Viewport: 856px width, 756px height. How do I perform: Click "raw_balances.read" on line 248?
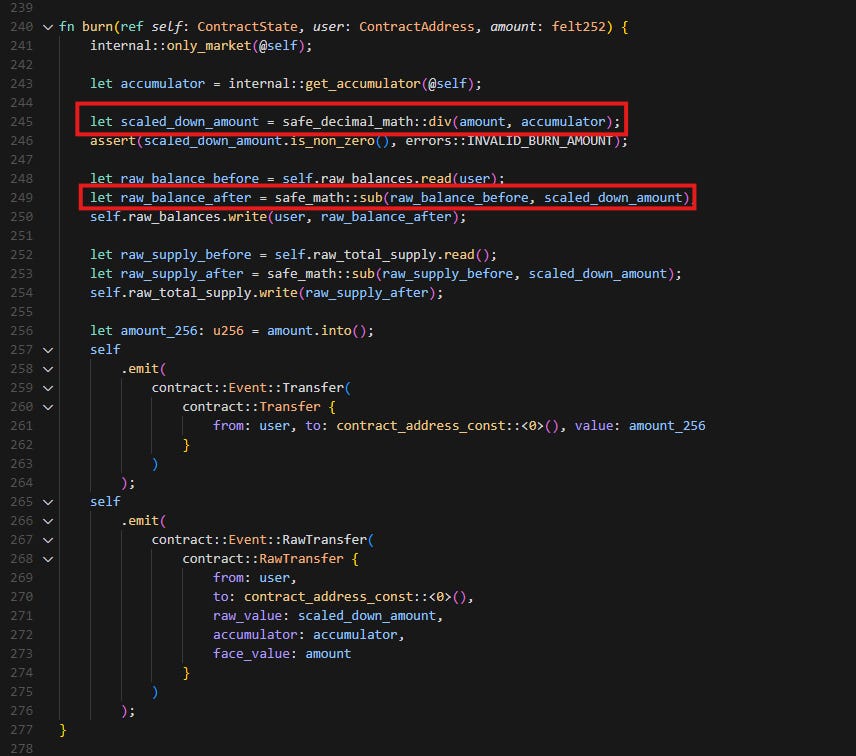[386, 178]
